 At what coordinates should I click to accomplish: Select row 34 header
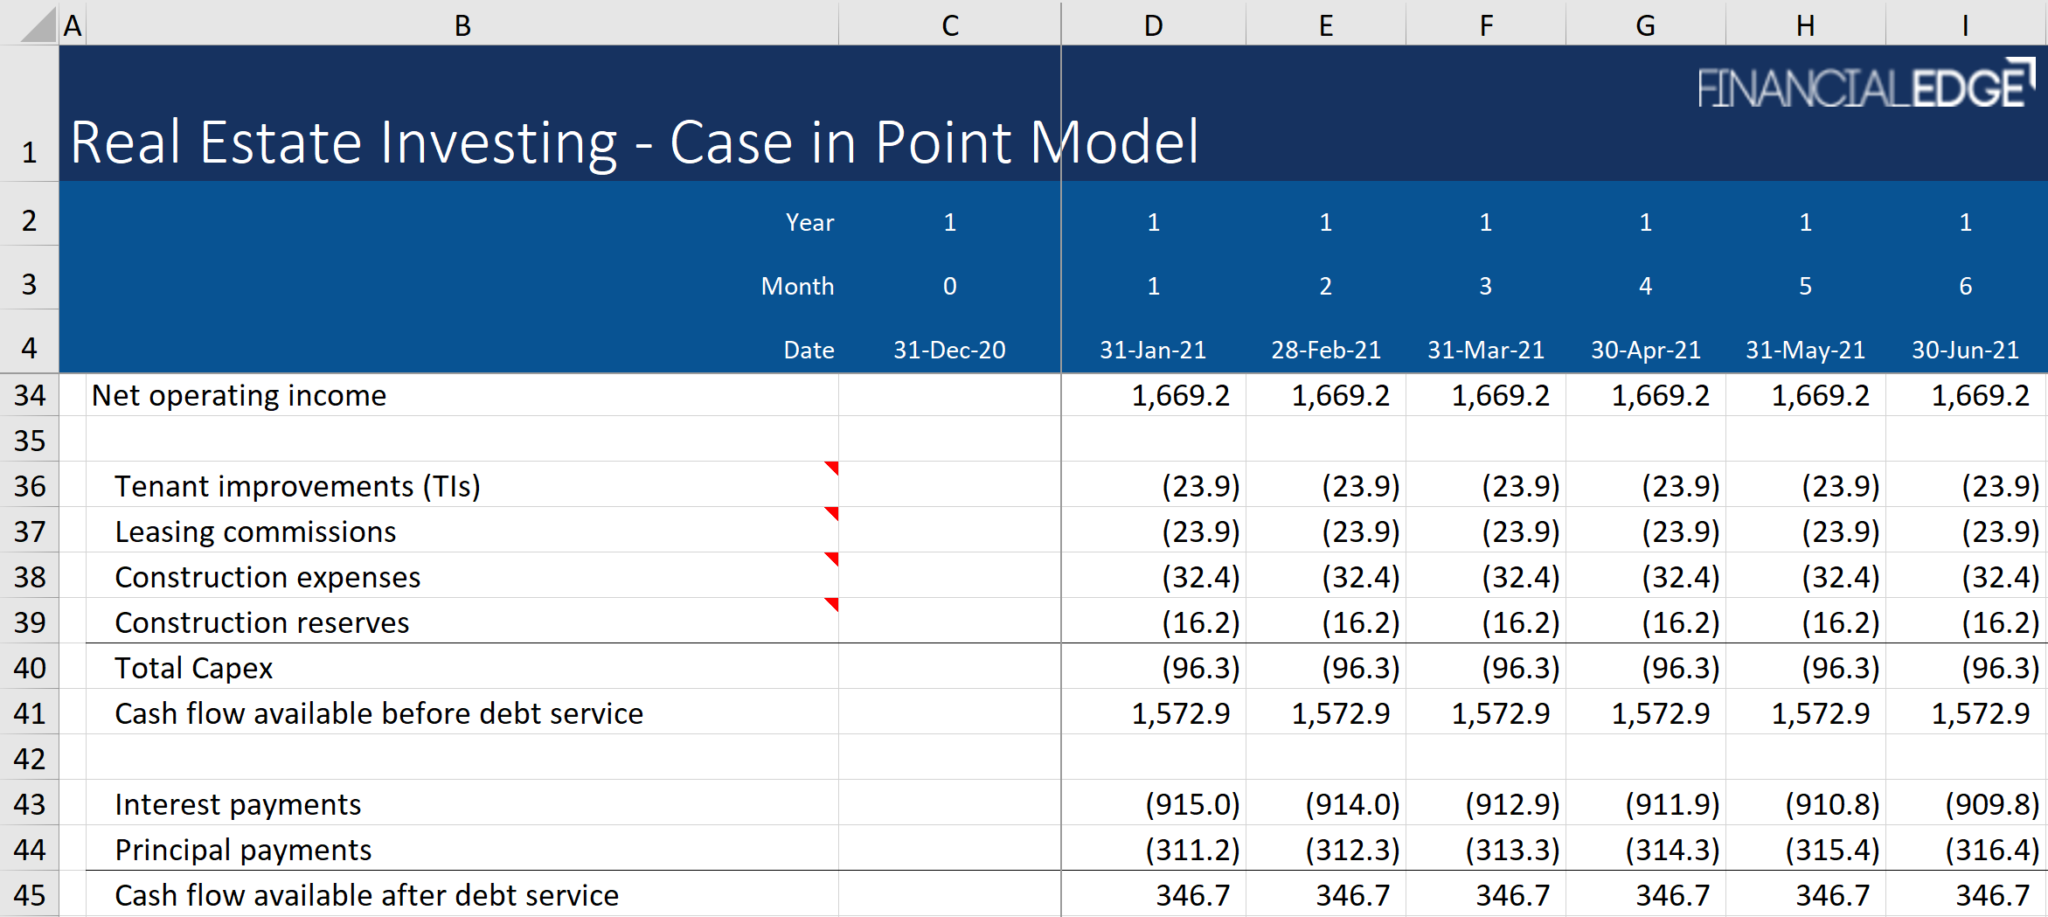point(29,395)
